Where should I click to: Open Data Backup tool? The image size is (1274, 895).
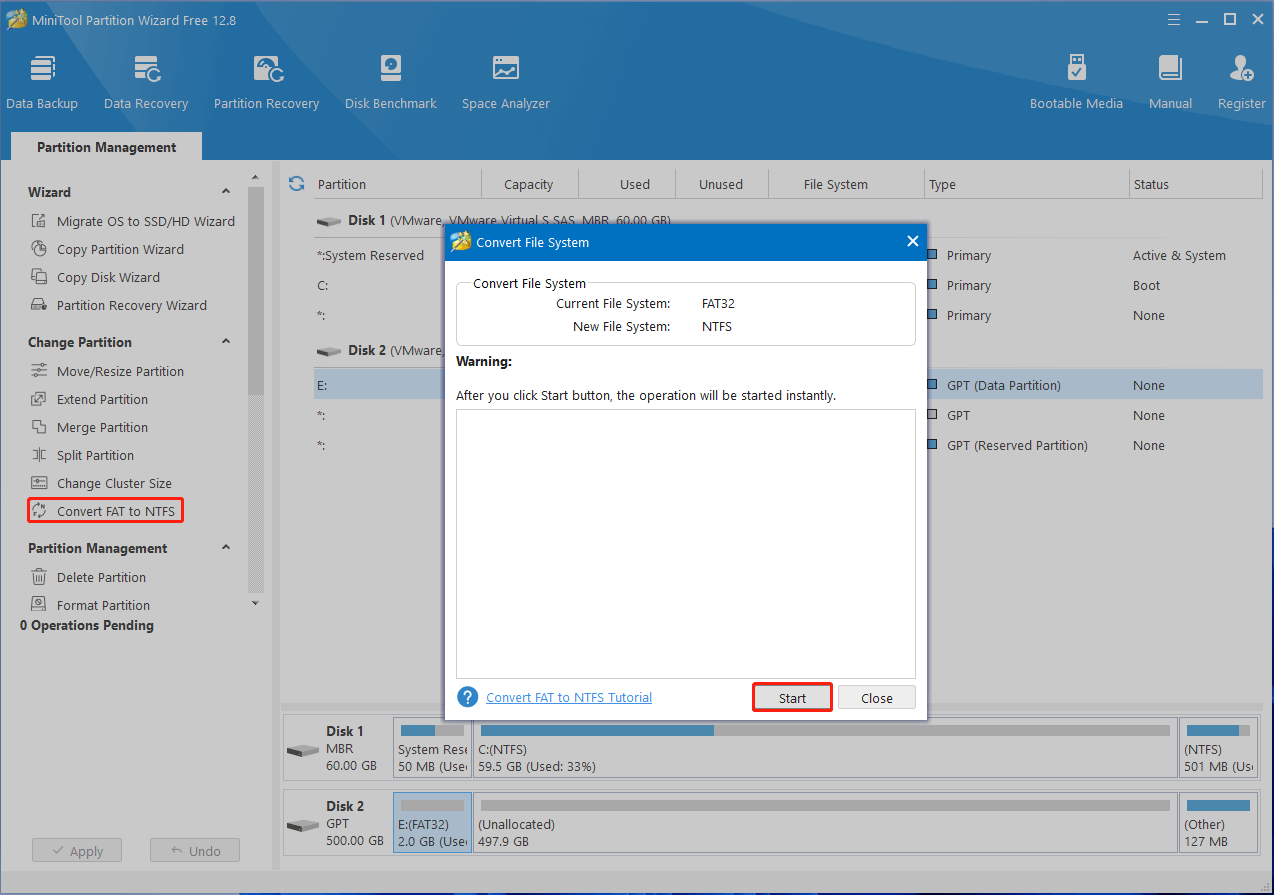42,82
